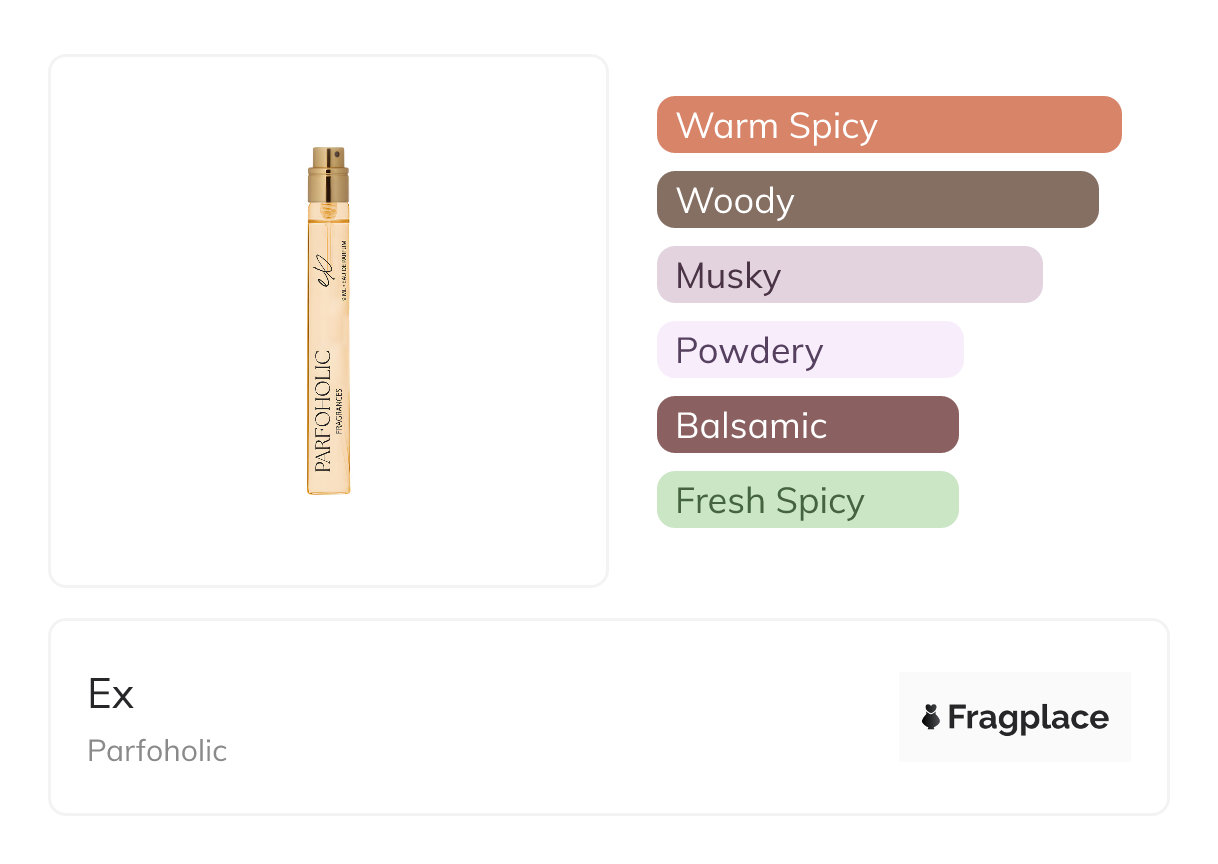Click the 'Woody' text label
The image size is (1218, 864).
[735, 201]
